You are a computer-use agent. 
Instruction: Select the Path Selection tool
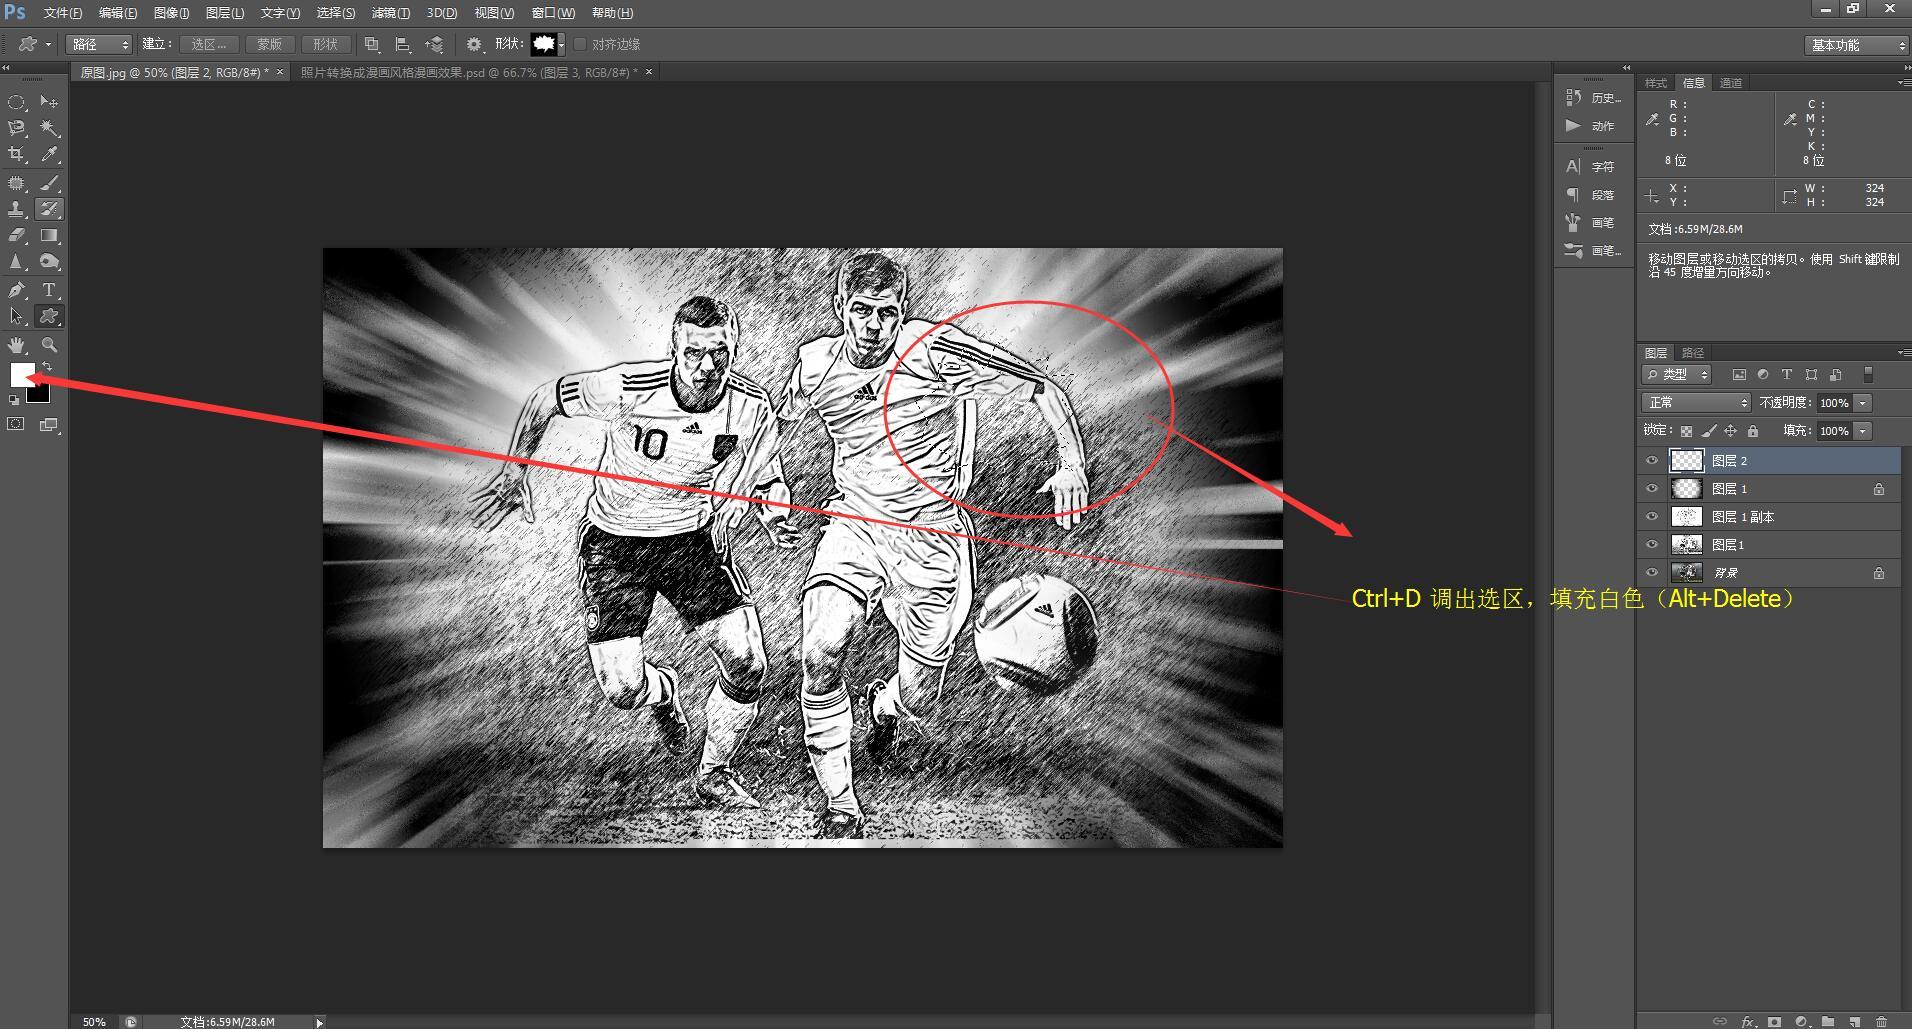tap(16, 316)
